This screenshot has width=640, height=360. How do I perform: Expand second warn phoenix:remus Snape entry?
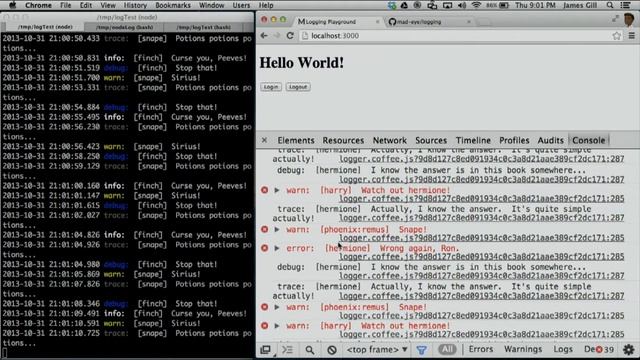pyautogui.click(x=277, y=307)
